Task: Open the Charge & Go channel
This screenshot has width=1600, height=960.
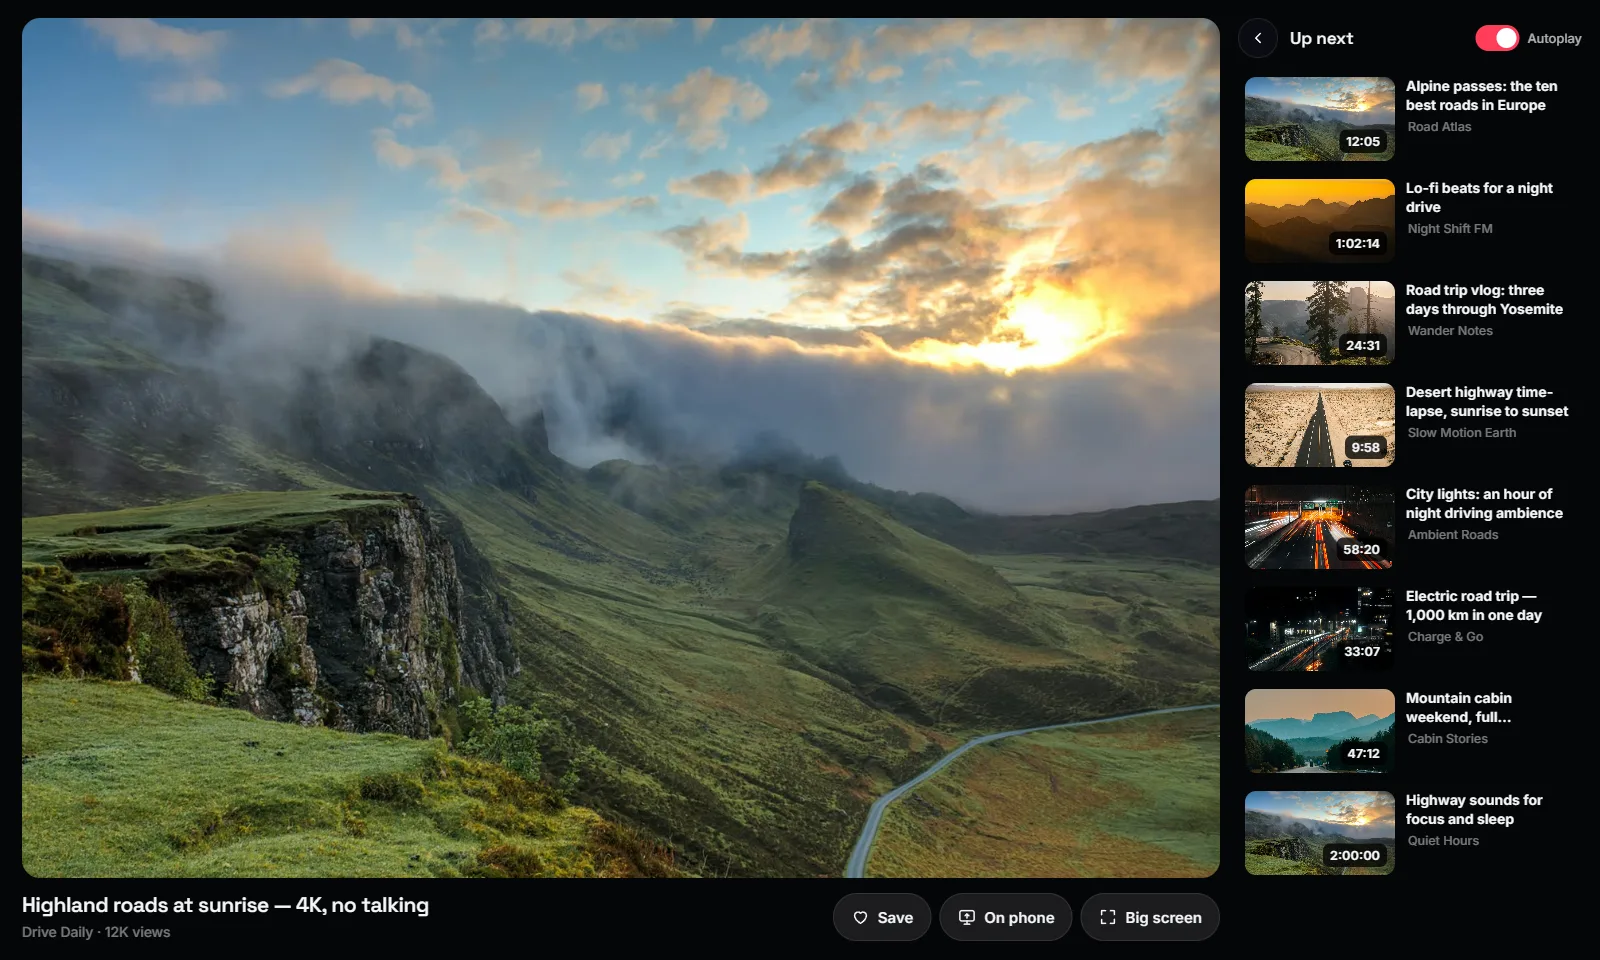Action: 1445,637
